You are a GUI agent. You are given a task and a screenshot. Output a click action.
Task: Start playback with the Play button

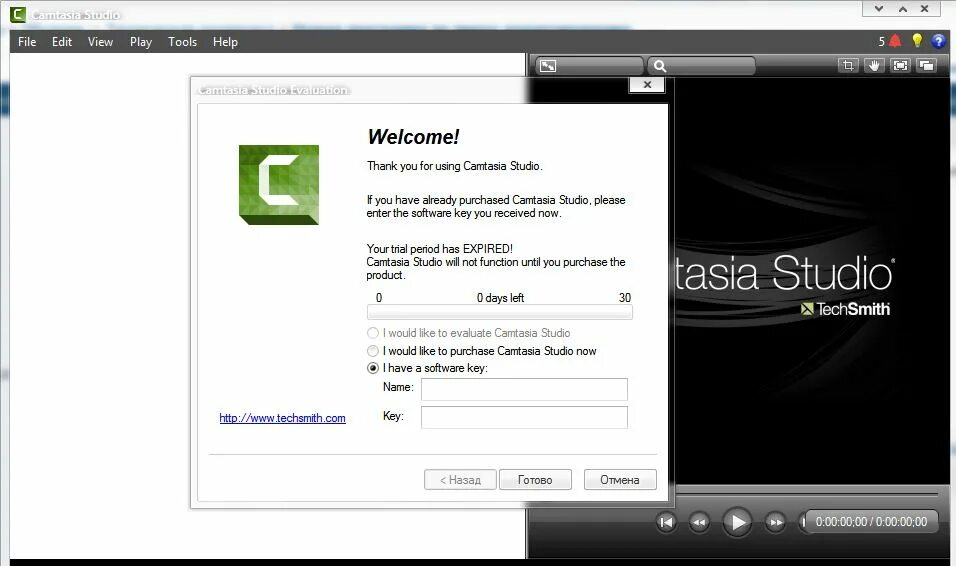tap(737, 522)
